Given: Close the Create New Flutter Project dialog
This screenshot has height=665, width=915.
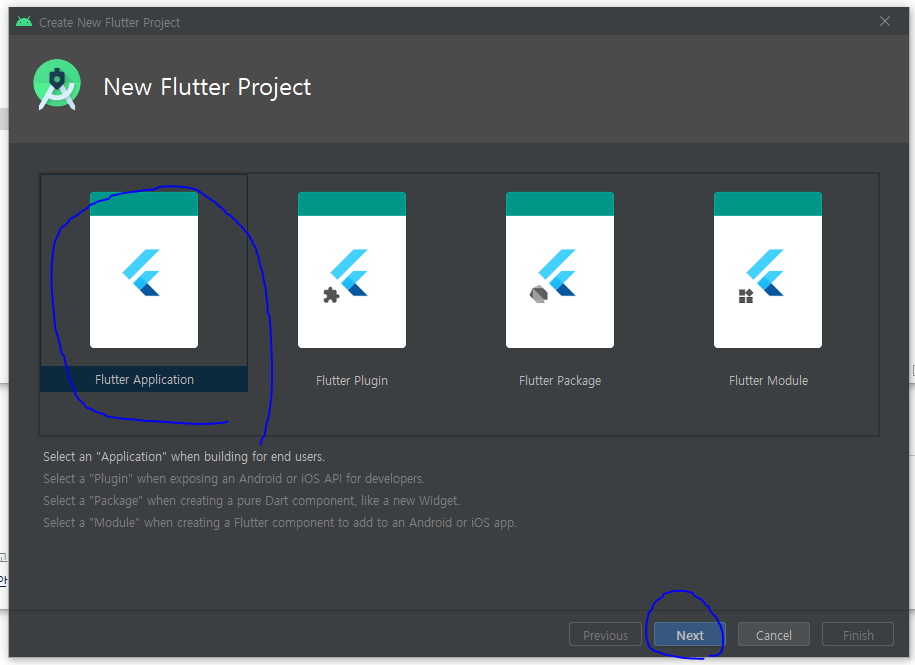Looking at the screenshot, I should point(885,22).
